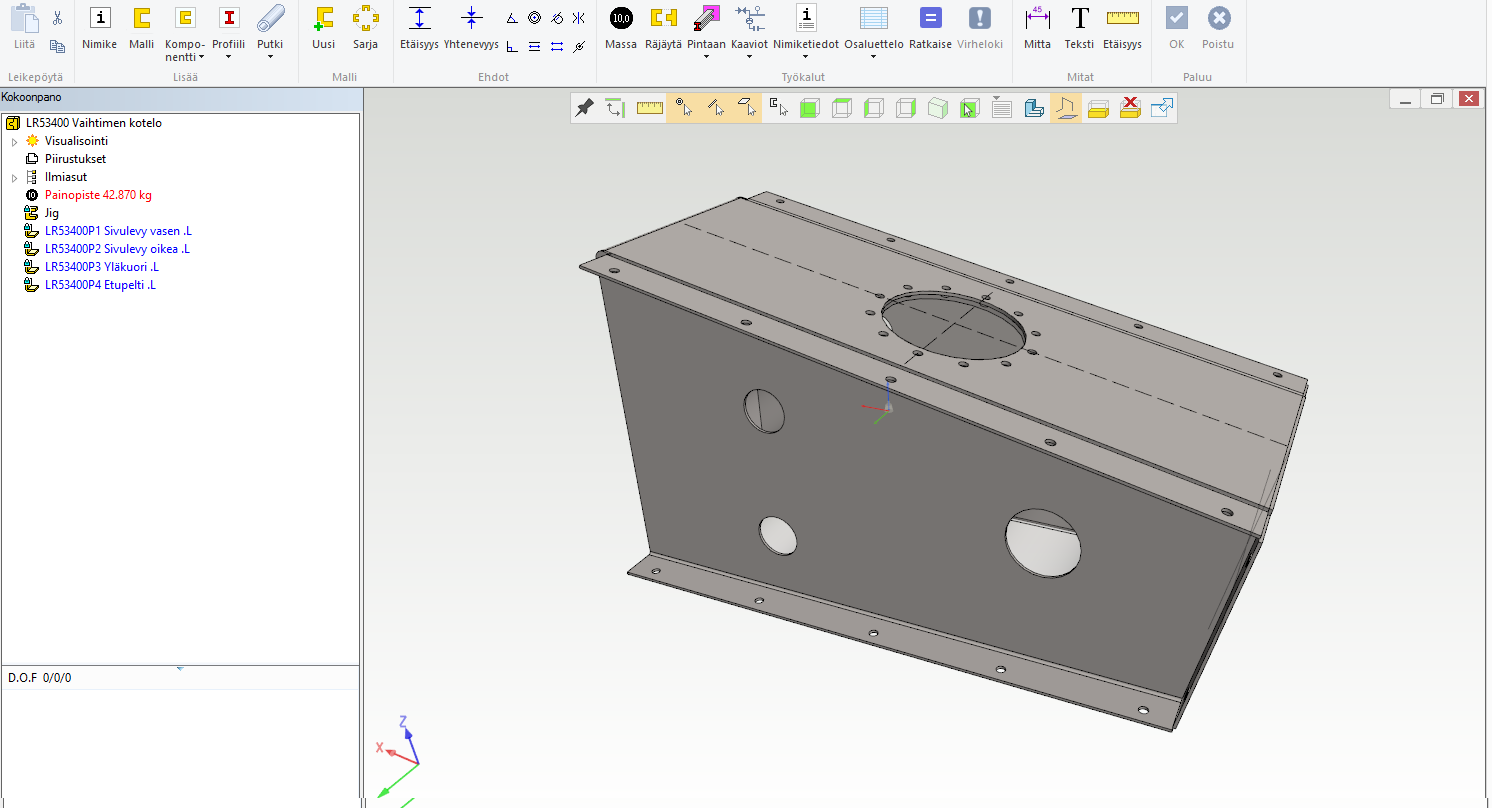This screenshot has width=1492, height=808.
Task: Open the Osaluettelo dropdown menu
Action: 873,57
